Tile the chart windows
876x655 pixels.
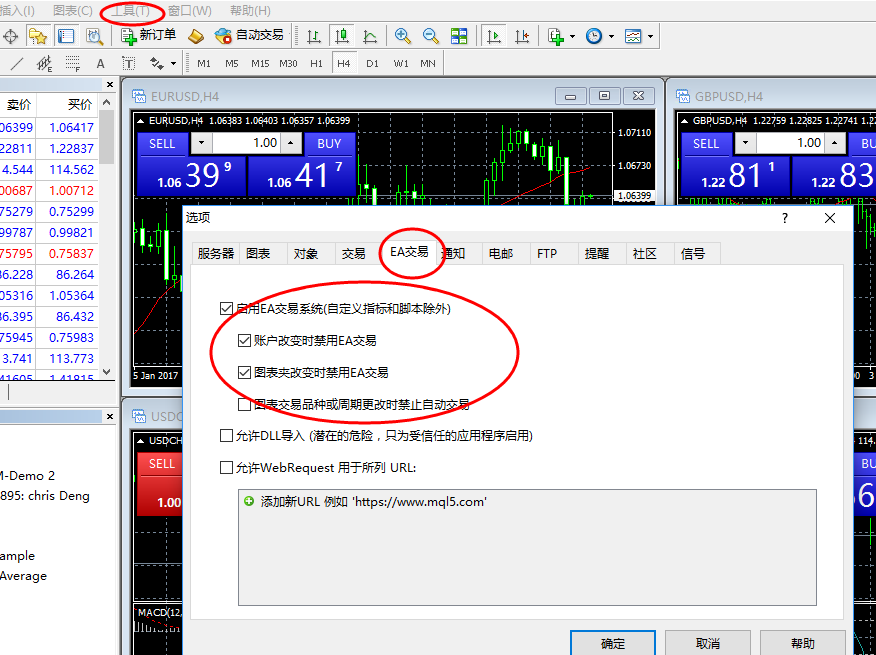click(459, 36)
